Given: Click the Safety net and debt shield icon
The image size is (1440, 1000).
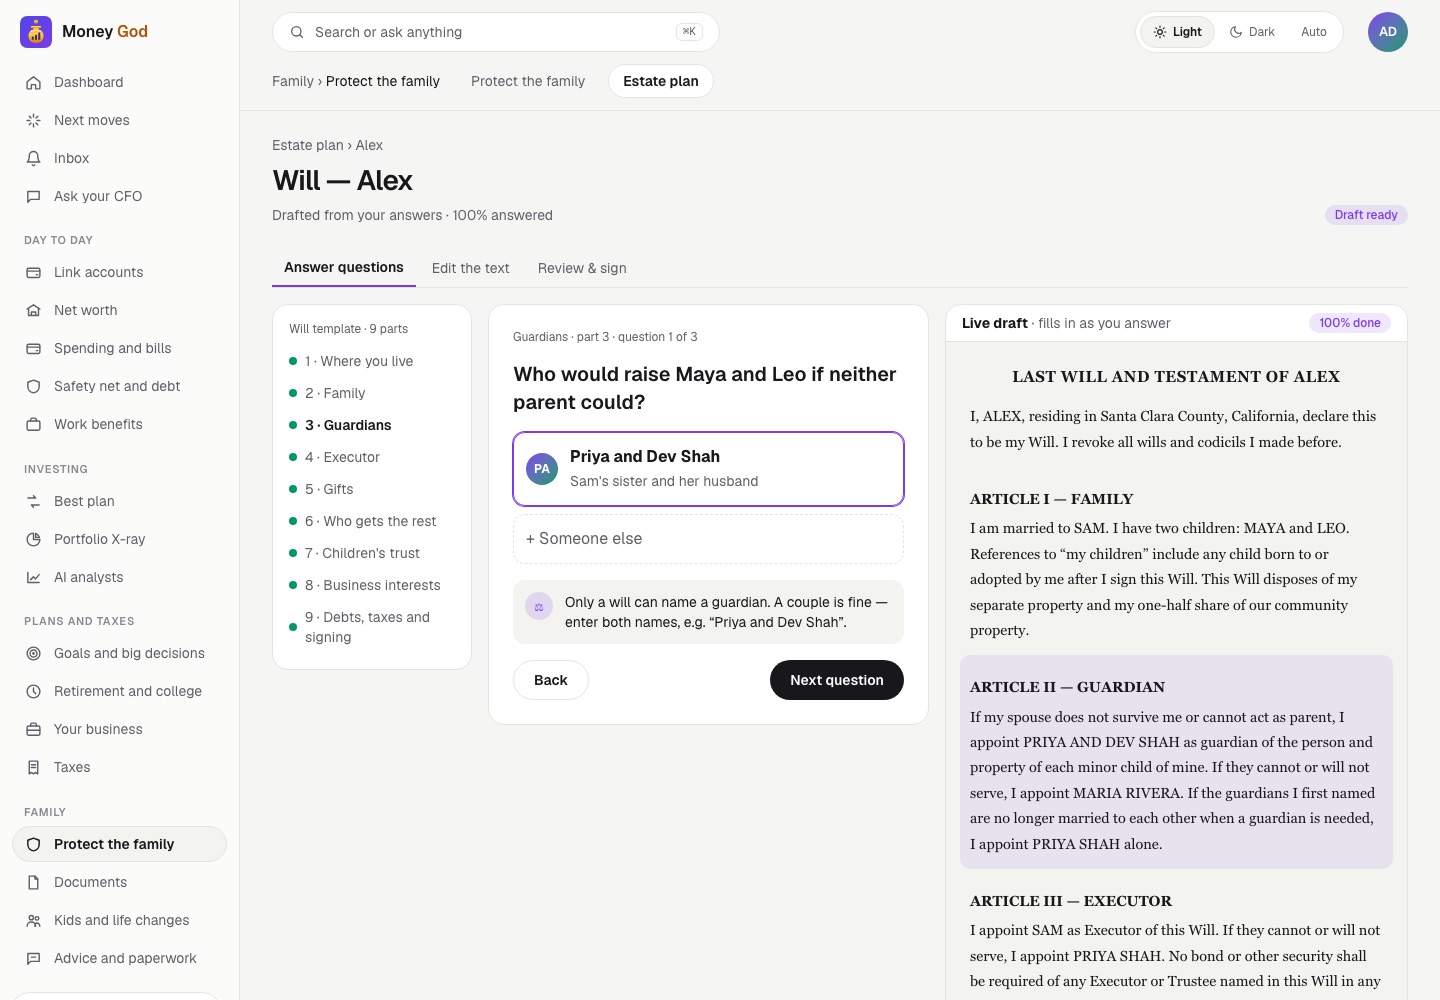Looking at the screenshot, I should (34, 387).
